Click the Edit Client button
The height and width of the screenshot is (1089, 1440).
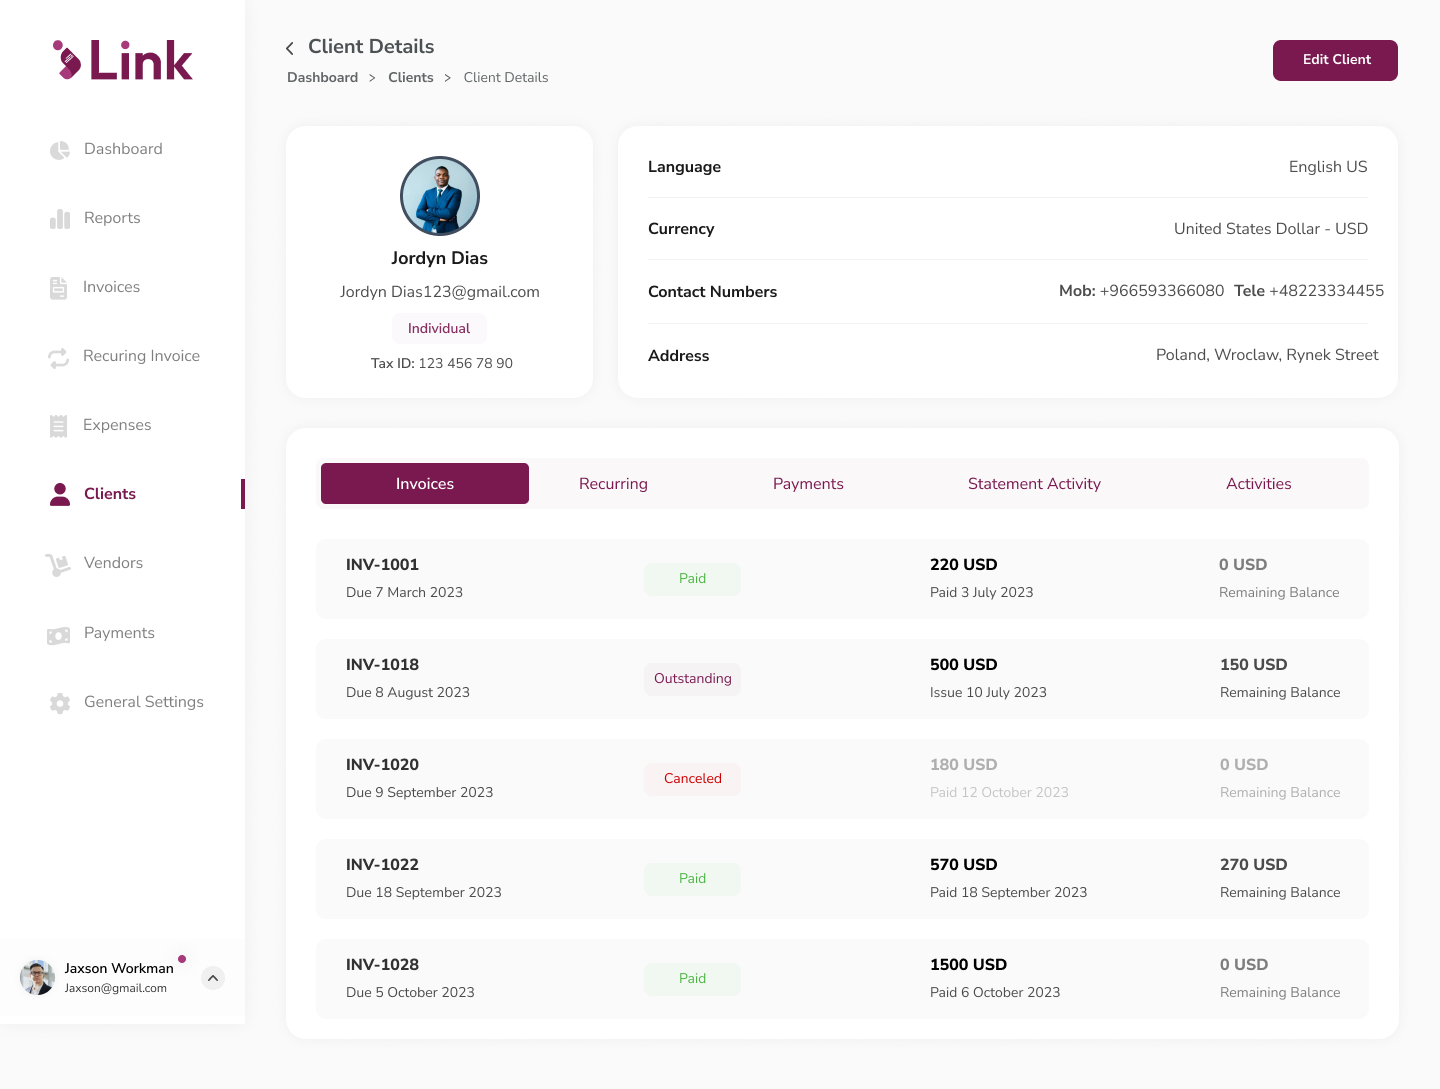[1335, 60]
